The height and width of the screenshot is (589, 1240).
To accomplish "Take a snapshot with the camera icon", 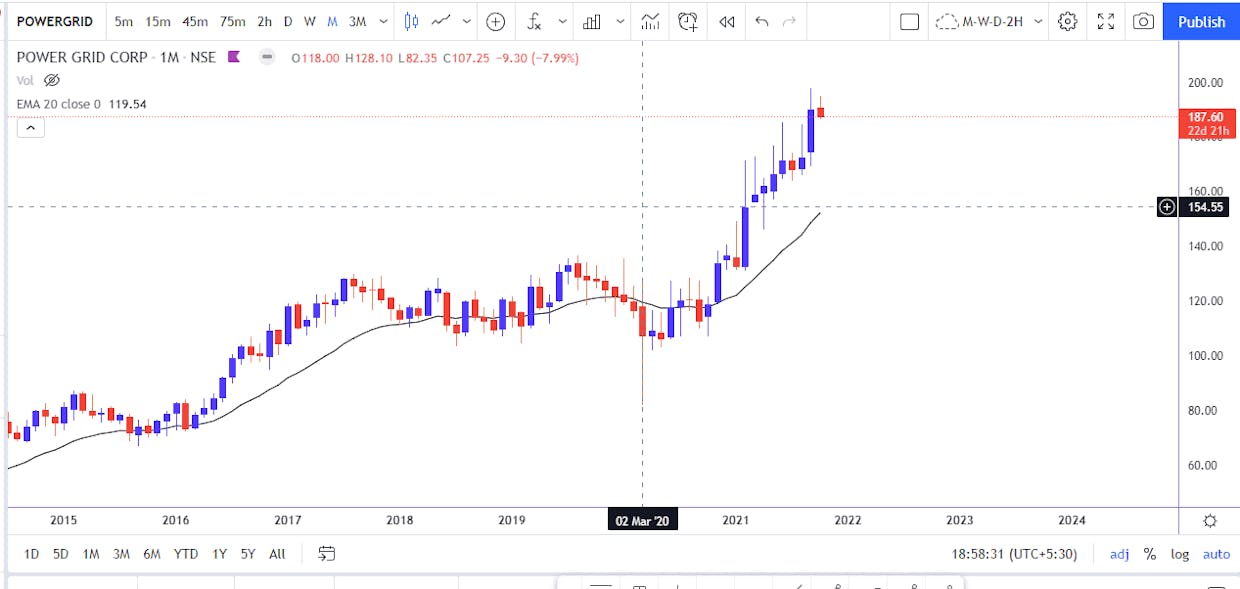I will (1144, 21).
